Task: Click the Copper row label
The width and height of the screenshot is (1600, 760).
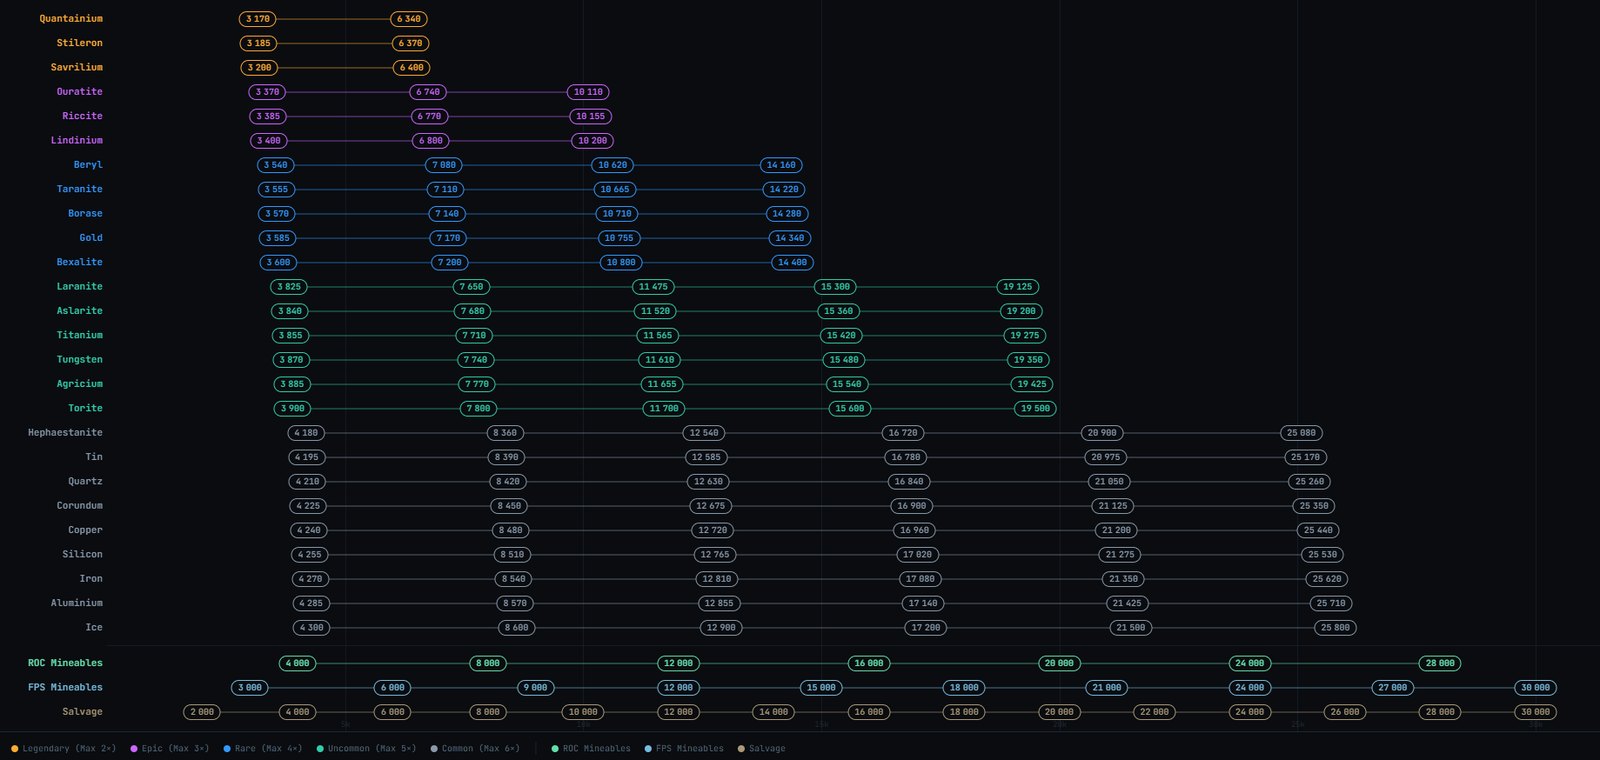Action: coord(85,530)
